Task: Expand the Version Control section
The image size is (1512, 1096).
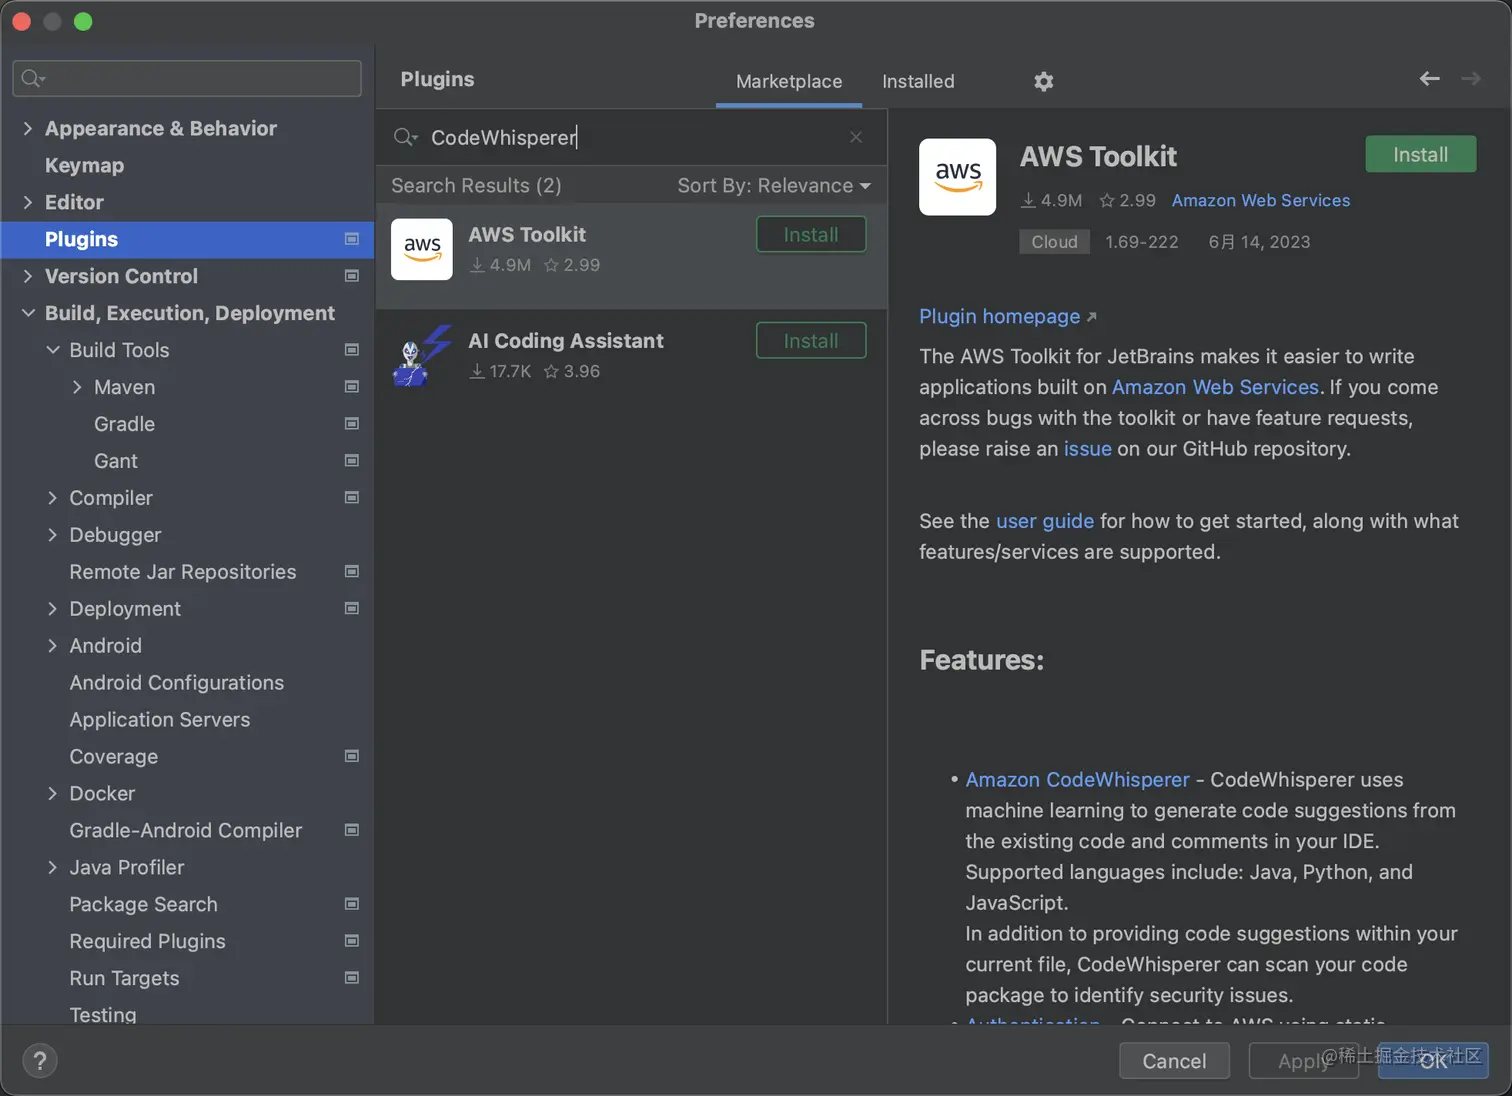Action: click(28, 277)
